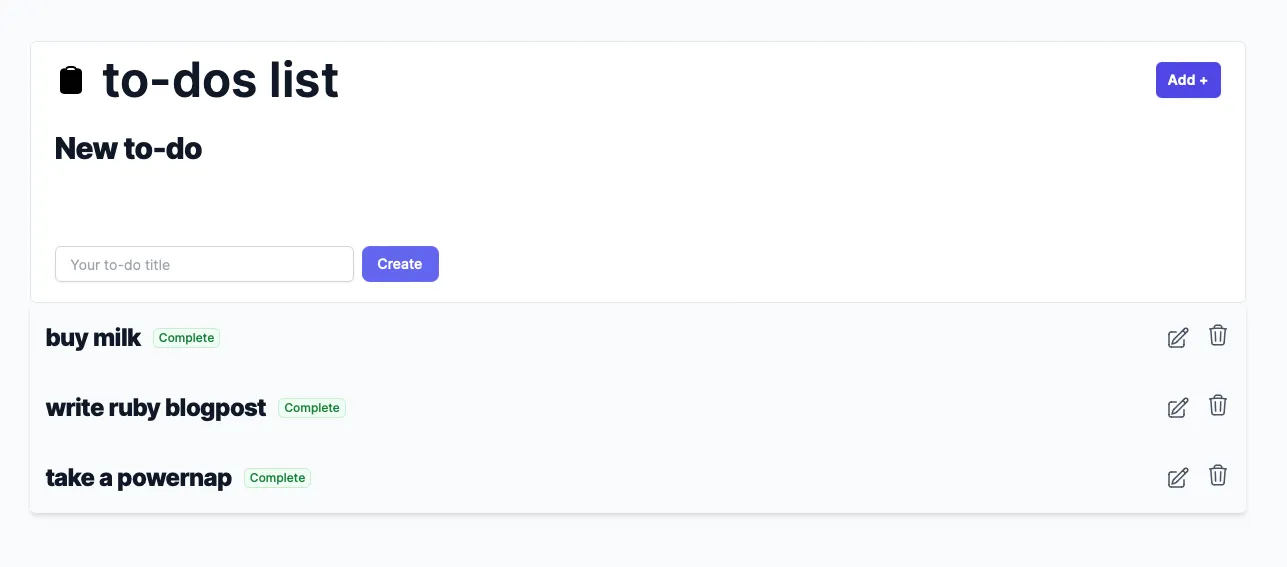Viewport: 1287px width, 567px height.
Task: Edit the buy milk to-do
Action: pyautogui.click(x=1178, y=338)
